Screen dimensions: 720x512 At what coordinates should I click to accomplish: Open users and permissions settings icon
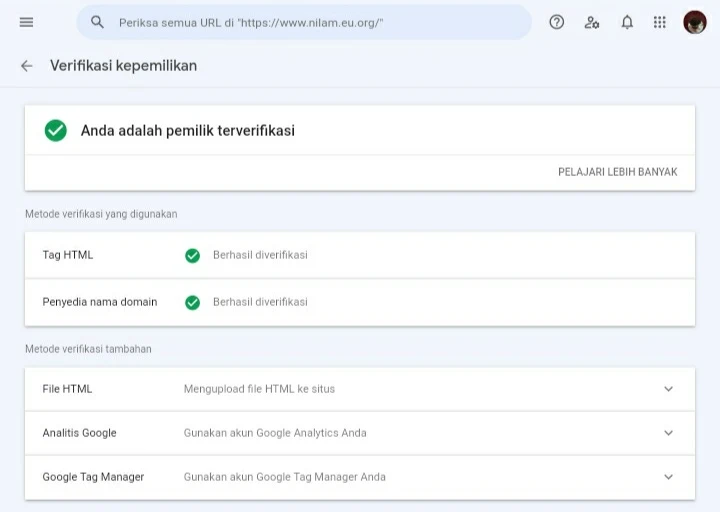[592, 22]
